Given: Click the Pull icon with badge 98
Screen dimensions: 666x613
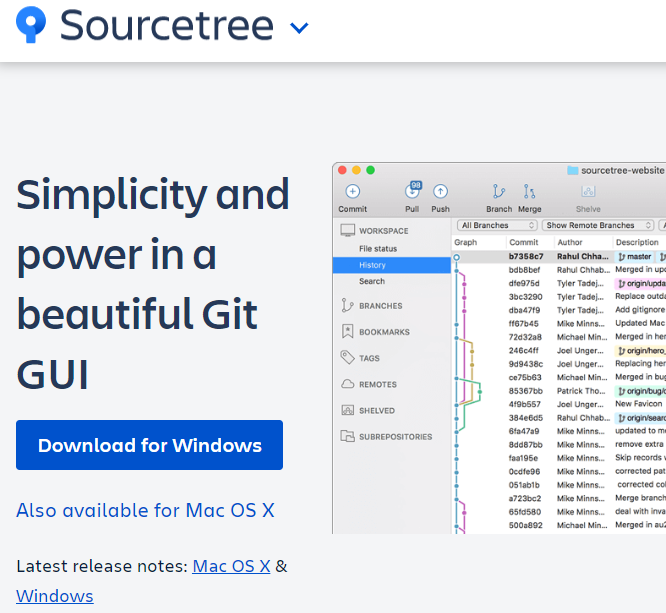Looking at the screenshot, I should click(x=412, y=190).
